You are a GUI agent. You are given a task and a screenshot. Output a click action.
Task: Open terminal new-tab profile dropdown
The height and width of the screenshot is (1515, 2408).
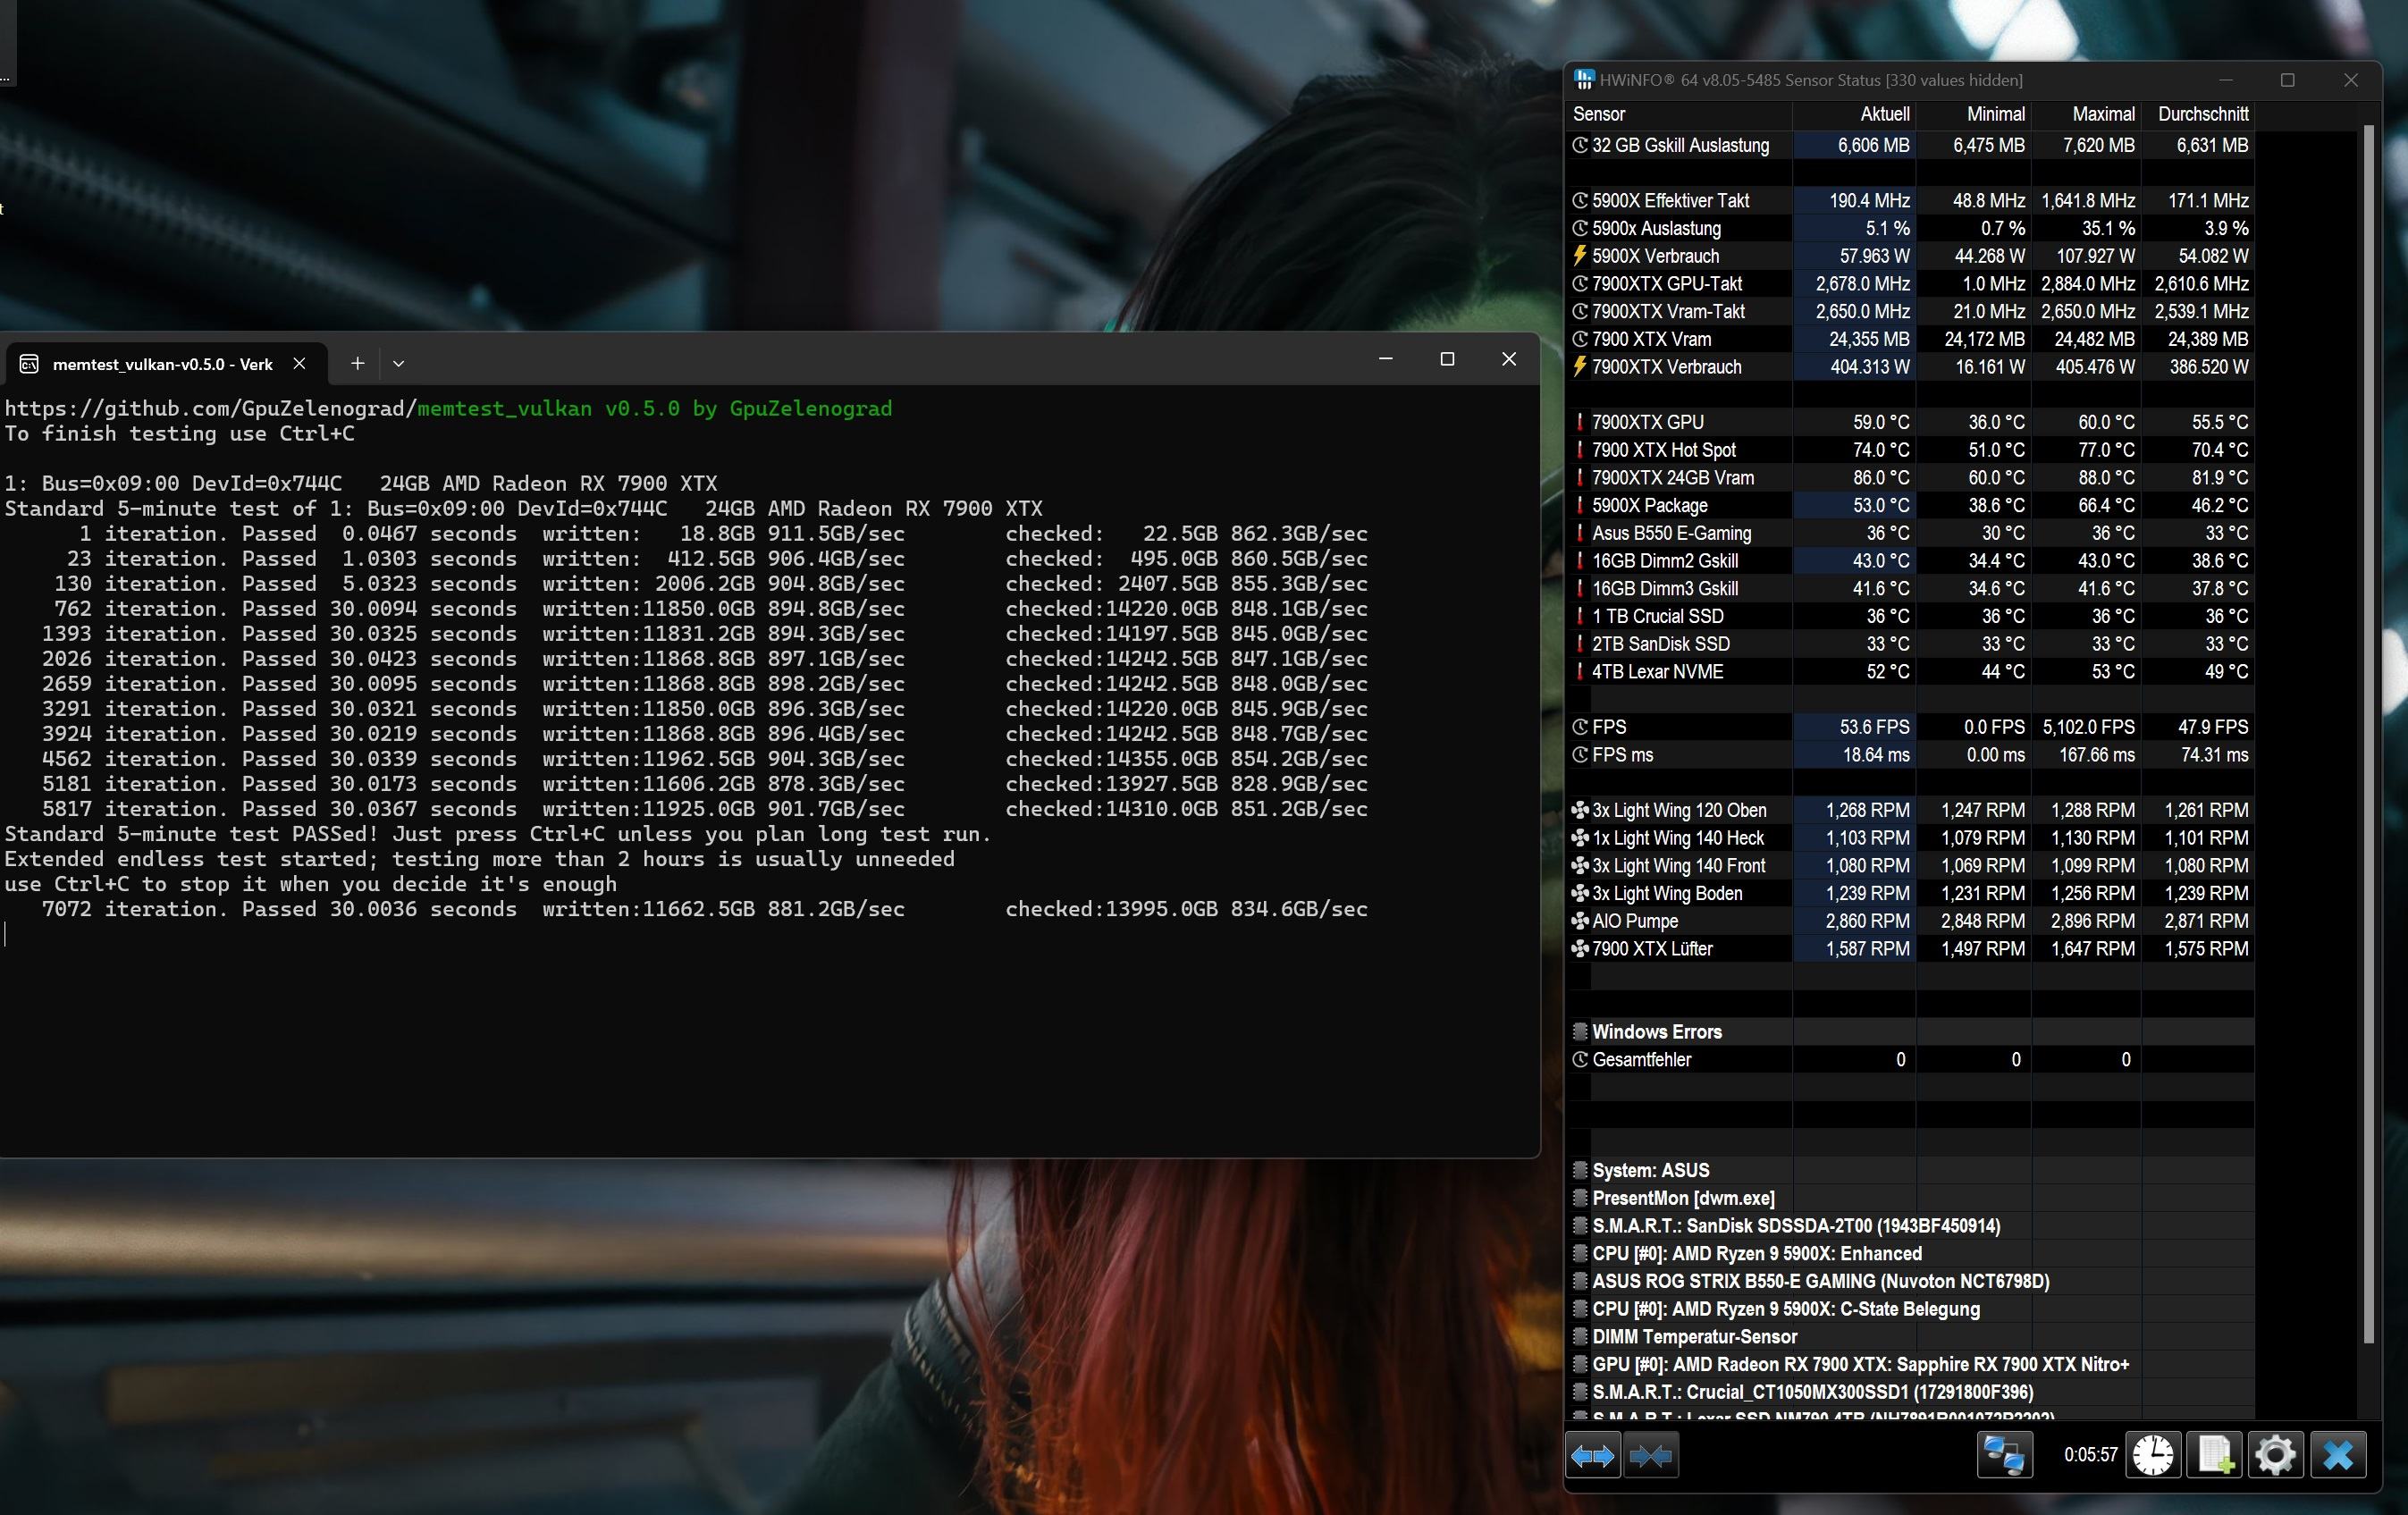pyautogui.click(x=398, y=364)
